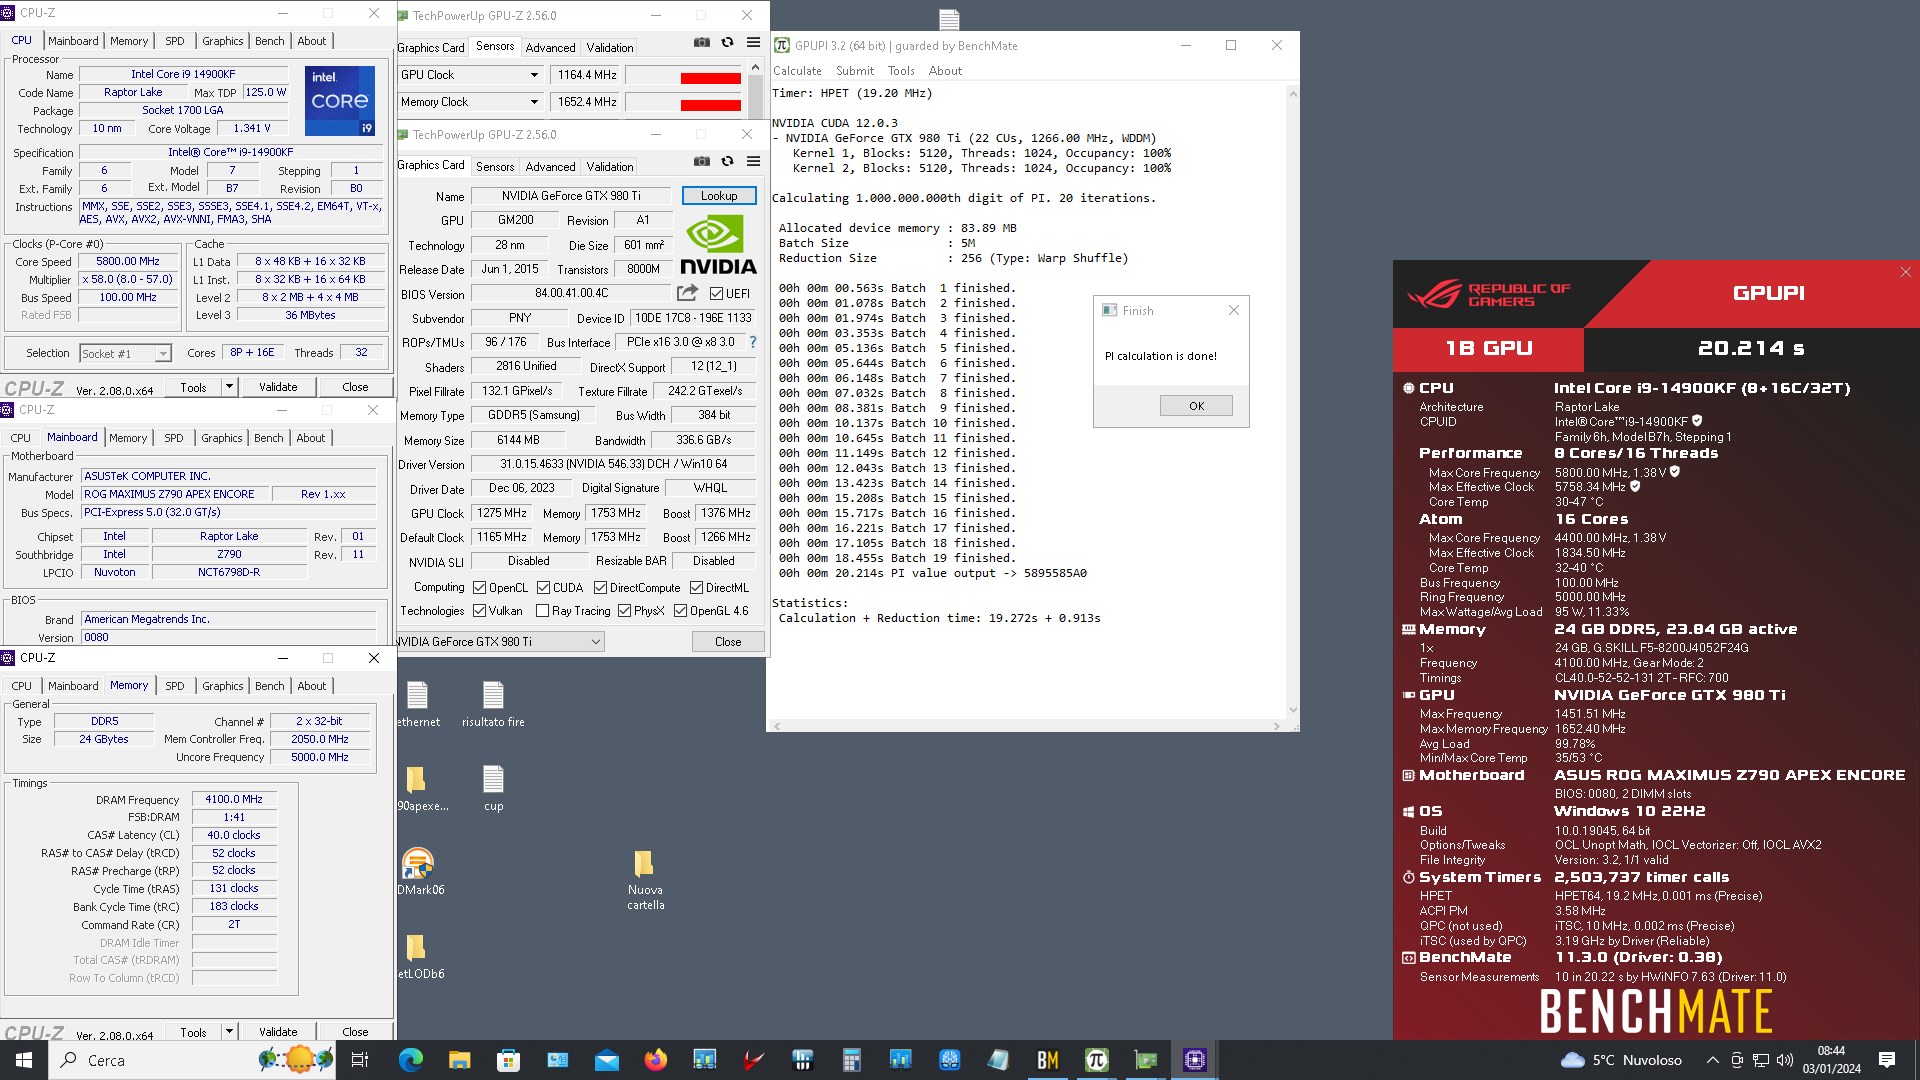
Task: Click the NVIDIA logo in GPU-Z
Action: tap(718, 245)
